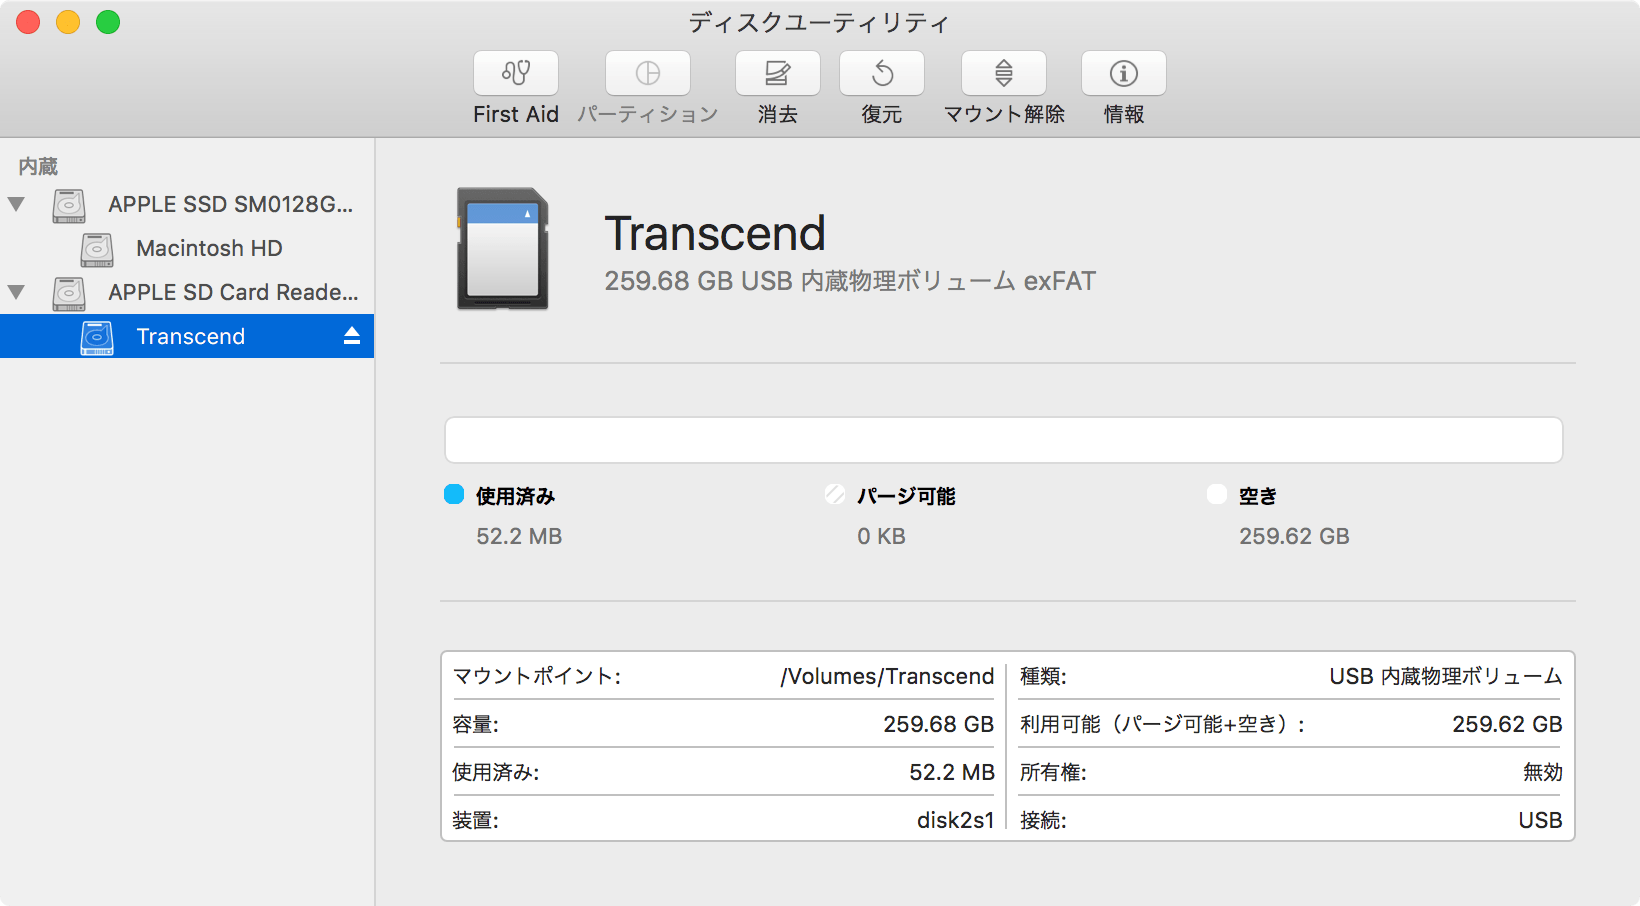This screenshot has height=906, width=1640.
Task: Click the 接続: label in table
Action: 1043,820
